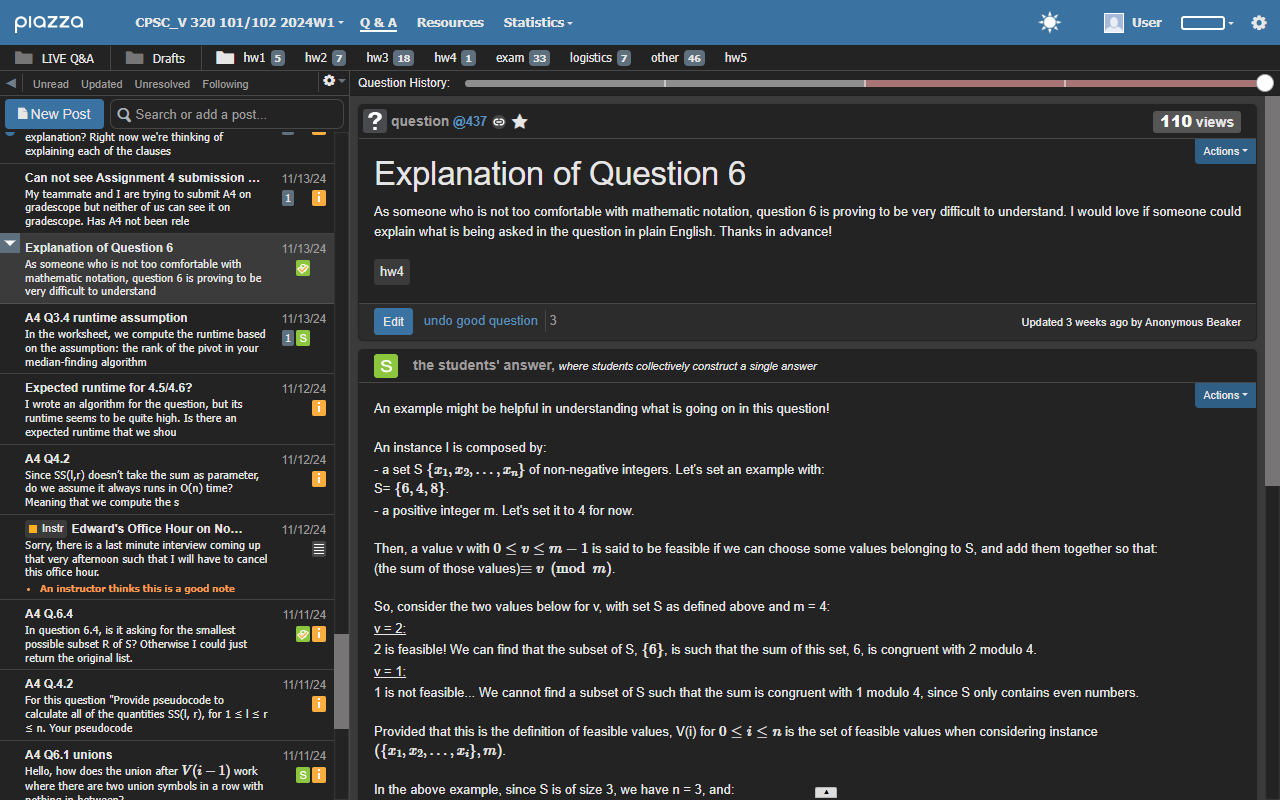Open the LIVE Q&A folder
Screen dimensions: 1280x800
pos(55,58)
